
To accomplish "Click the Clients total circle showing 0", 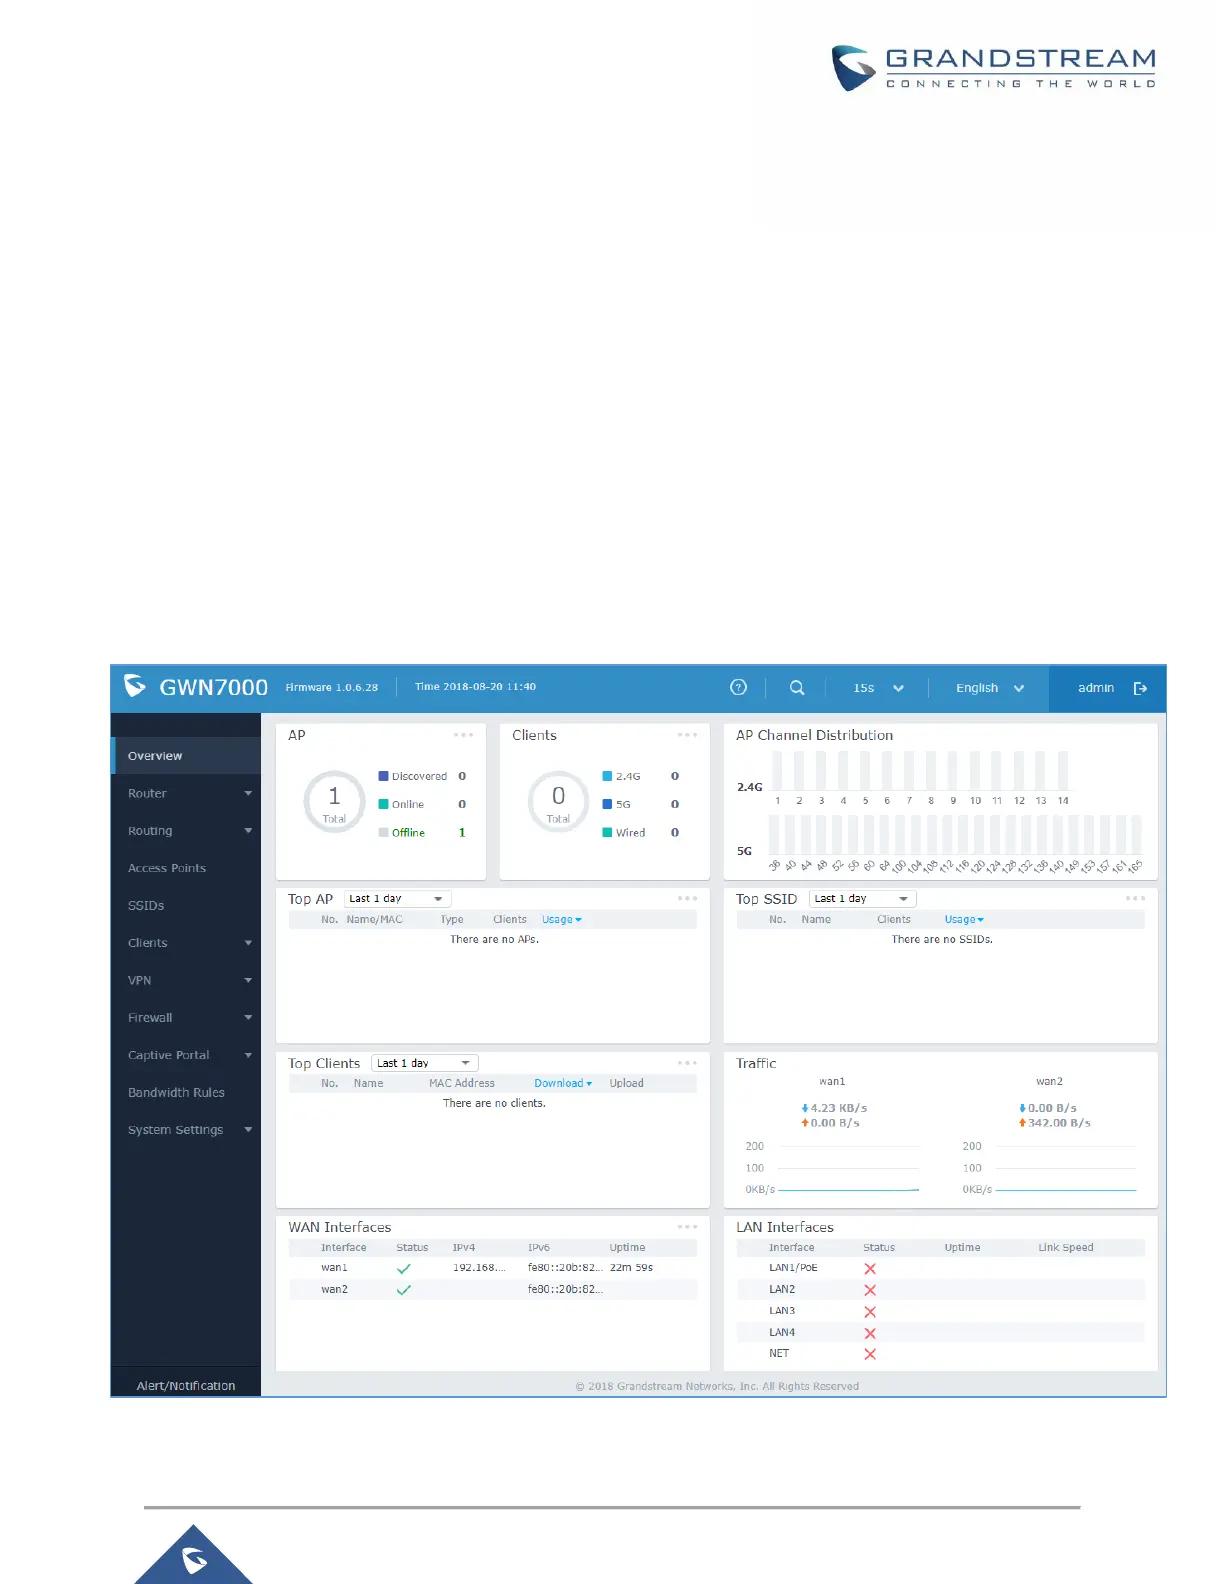I will point(558,801).
